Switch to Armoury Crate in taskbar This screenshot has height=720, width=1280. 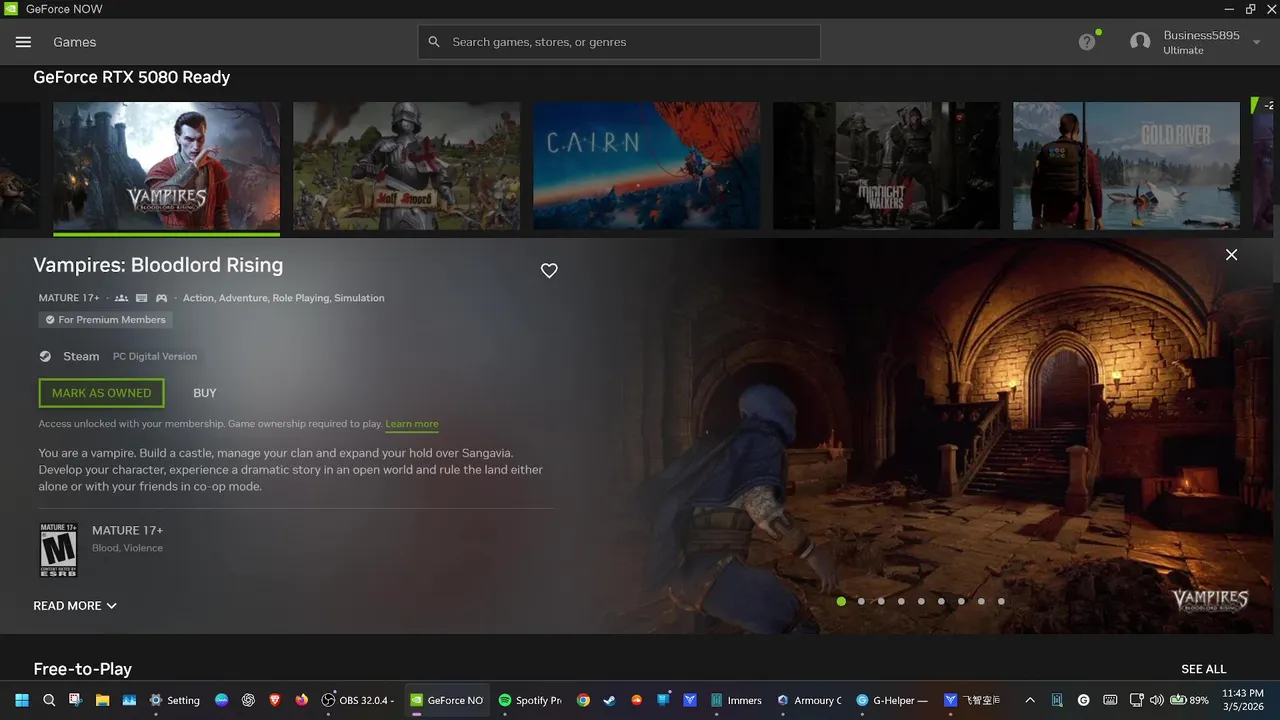click(x=810, y=700)
